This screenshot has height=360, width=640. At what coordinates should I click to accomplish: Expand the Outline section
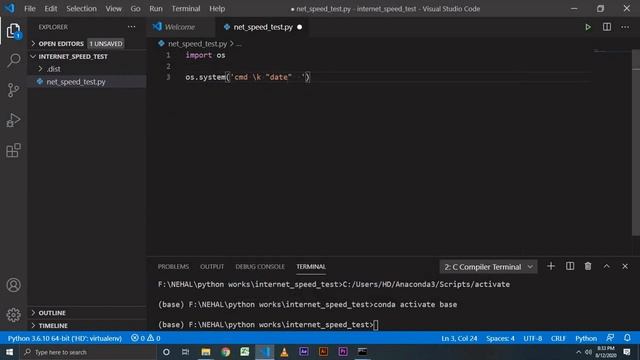[87, 313]
